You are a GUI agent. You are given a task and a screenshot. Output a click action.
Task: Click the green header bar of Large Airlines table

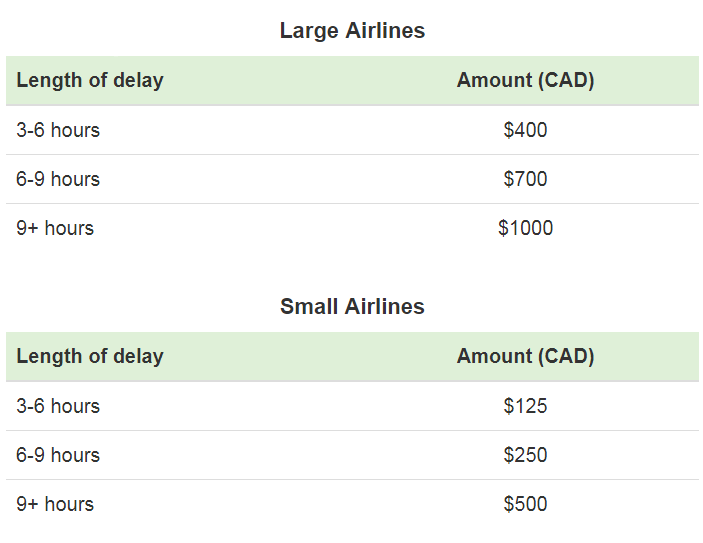300,81
